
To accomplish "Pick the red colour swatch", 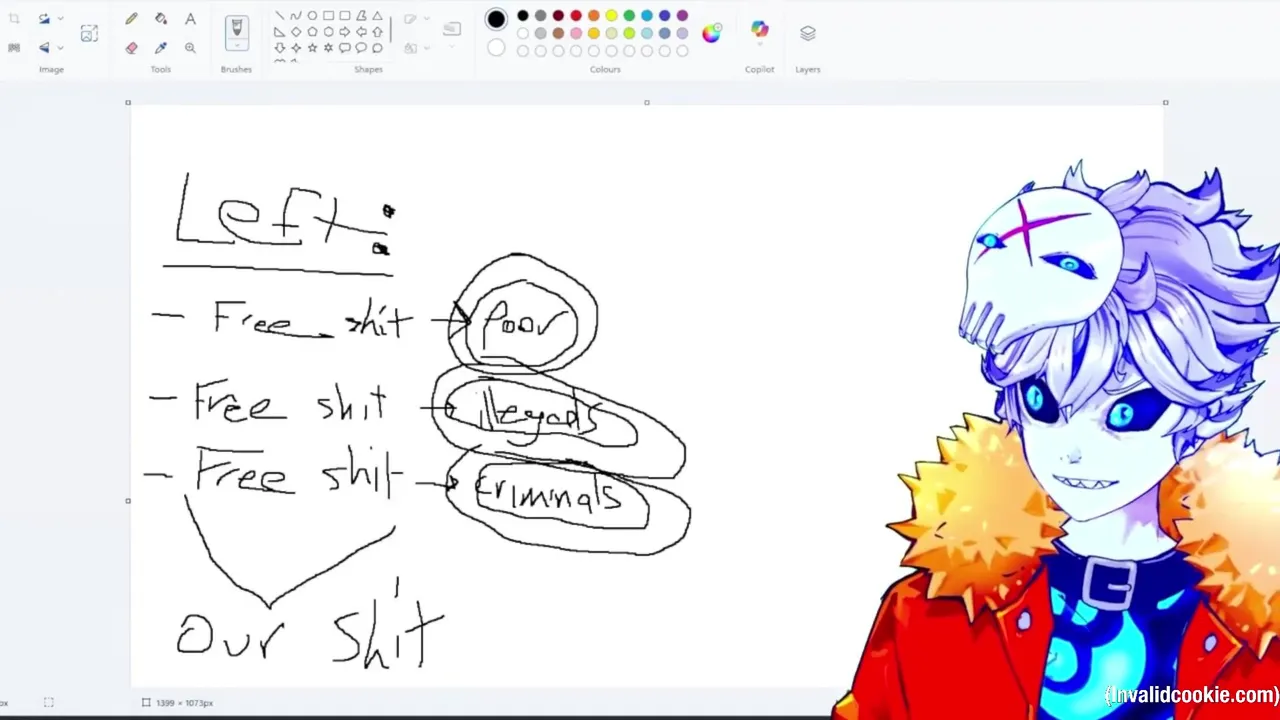I will [x=576, y=15].
